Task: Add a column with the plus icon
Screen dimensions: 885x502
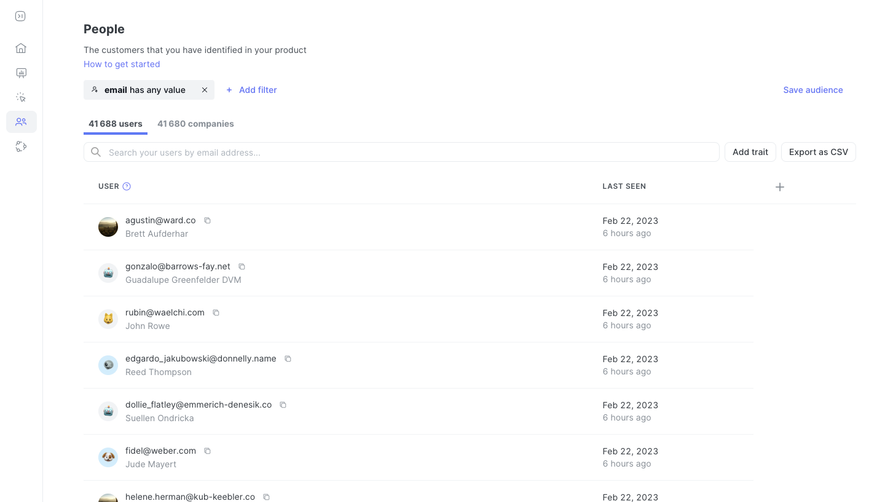Action: [x=779, y=187]
